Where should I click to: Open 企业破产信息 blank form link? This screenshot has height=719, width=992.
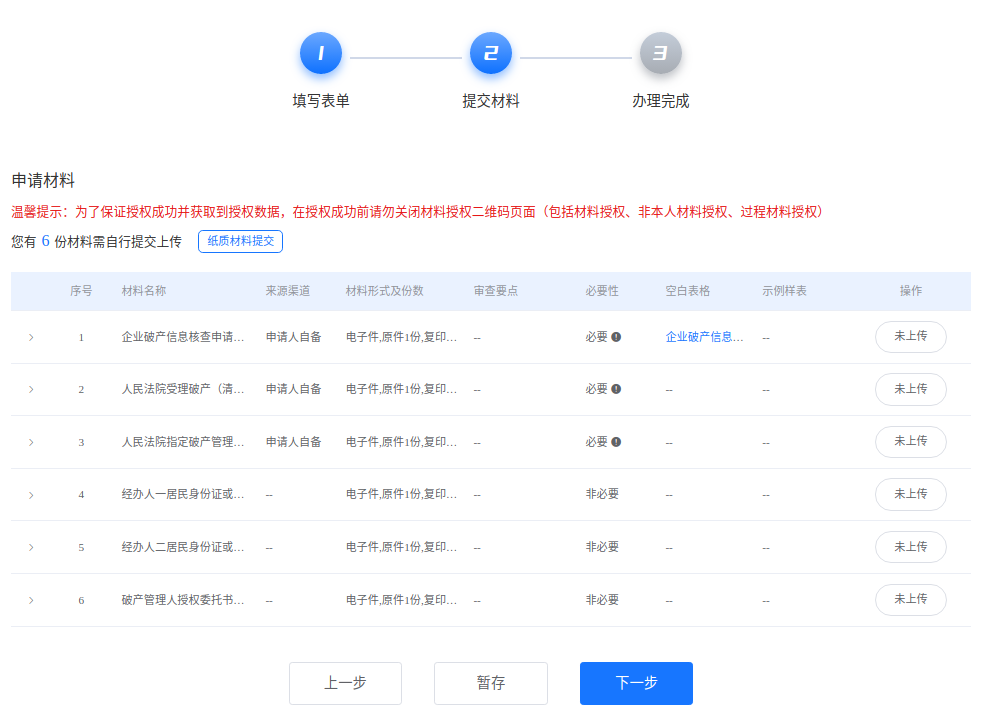click(704, 337)
